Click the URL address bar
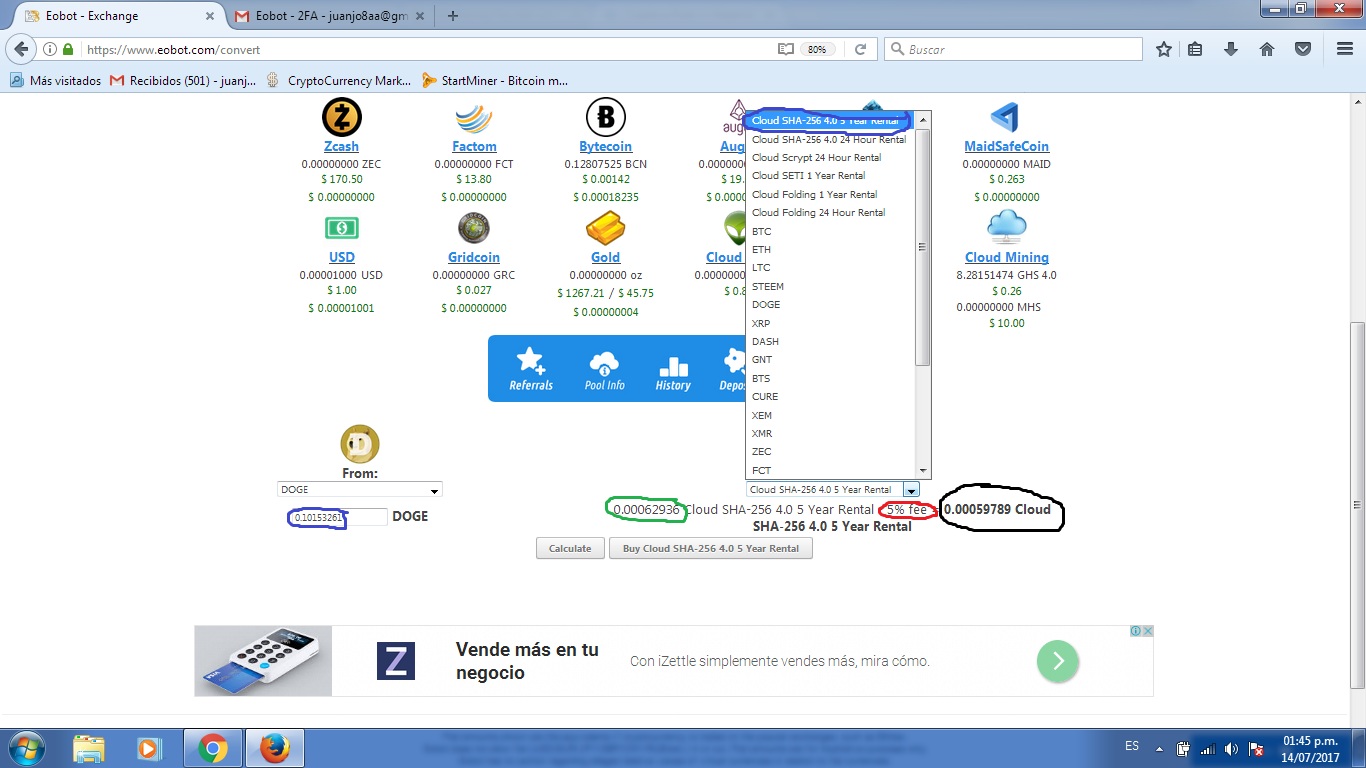Screen dimensions: 1366x768 tap(430, 49)
